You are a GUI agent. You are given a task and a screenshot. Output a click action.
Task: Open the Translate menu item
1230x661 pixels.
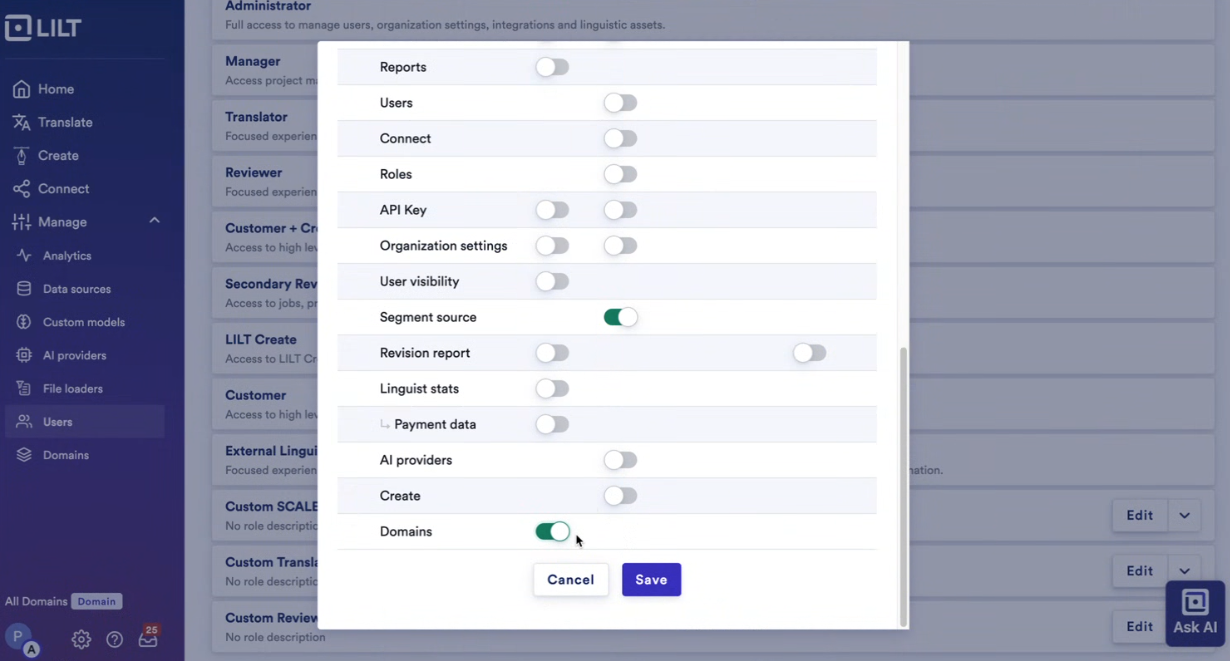pos(65,122)
